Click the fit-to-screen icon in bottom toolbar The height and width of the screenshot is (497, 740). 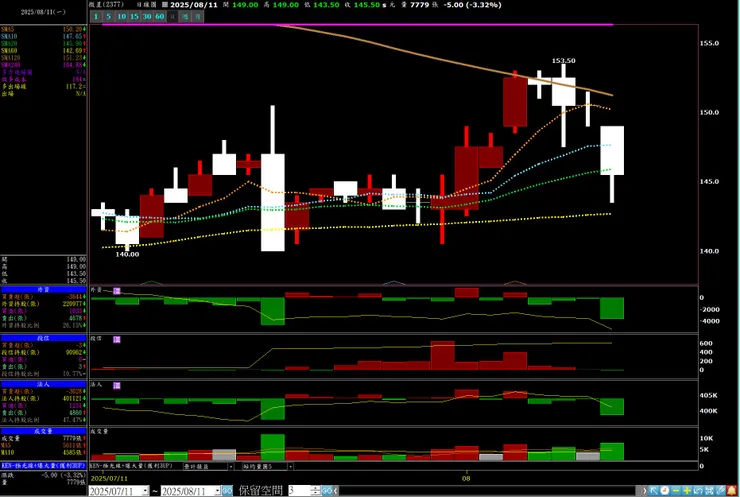pyautogui.click(x=709, y=491)
